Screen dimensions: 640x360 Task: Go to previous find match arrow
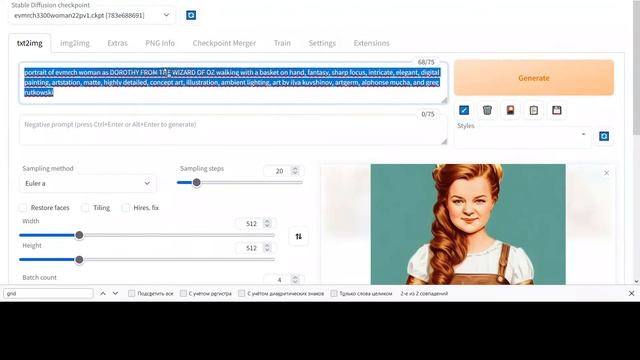pyautogui.click(x=103, y=293)
